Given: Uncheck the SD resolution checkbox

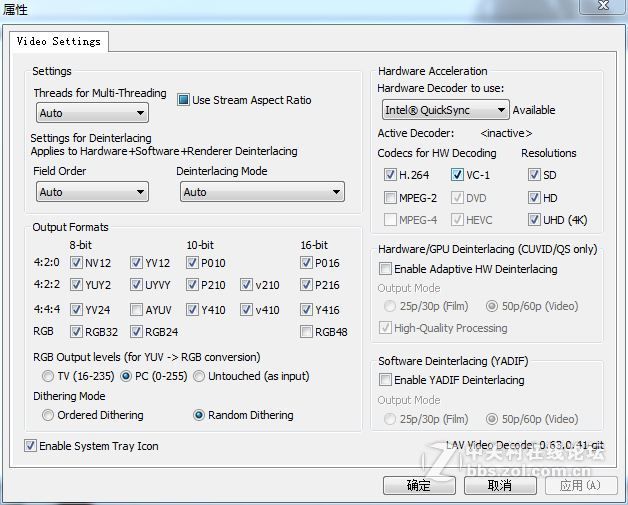Looking at the screenshot, I should click(x=534, y=175).
